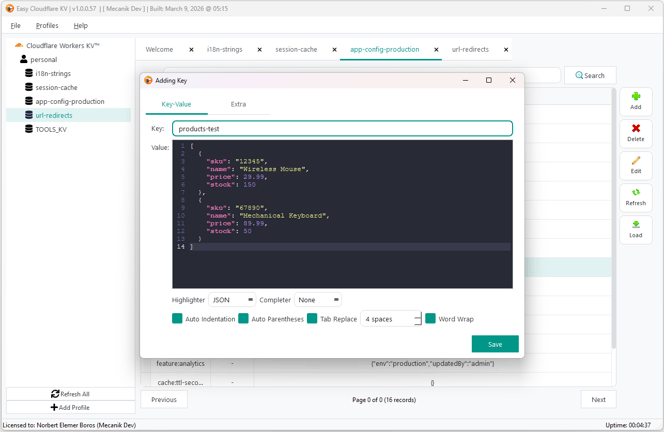Click the main window title bar app icon
This screenshot has width=664, height=432.
tap(9, 8)
